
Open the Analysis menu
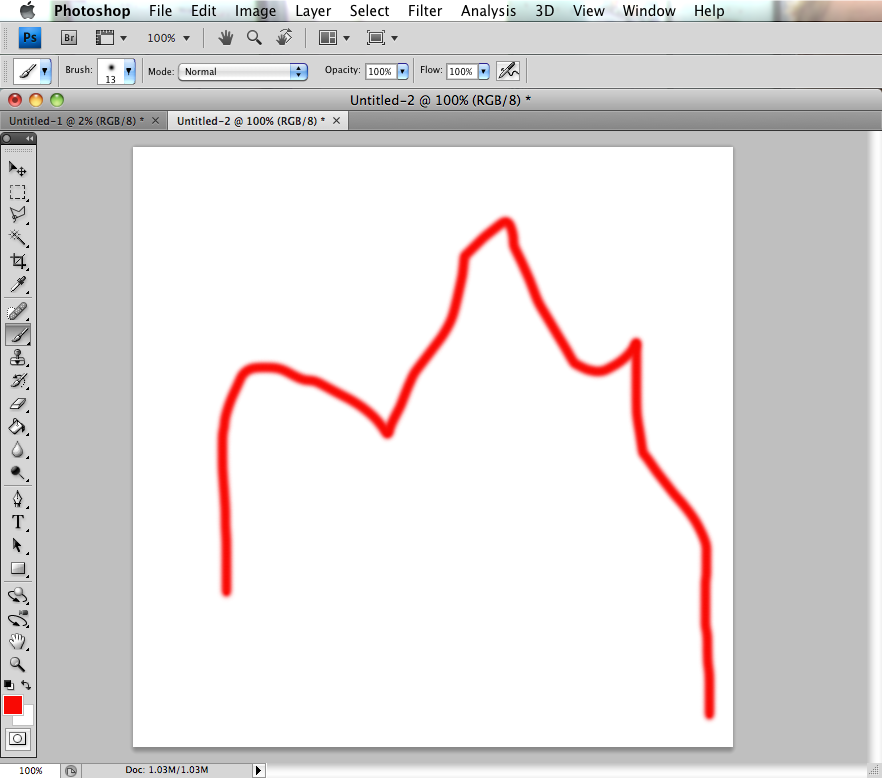pos(488,11)
